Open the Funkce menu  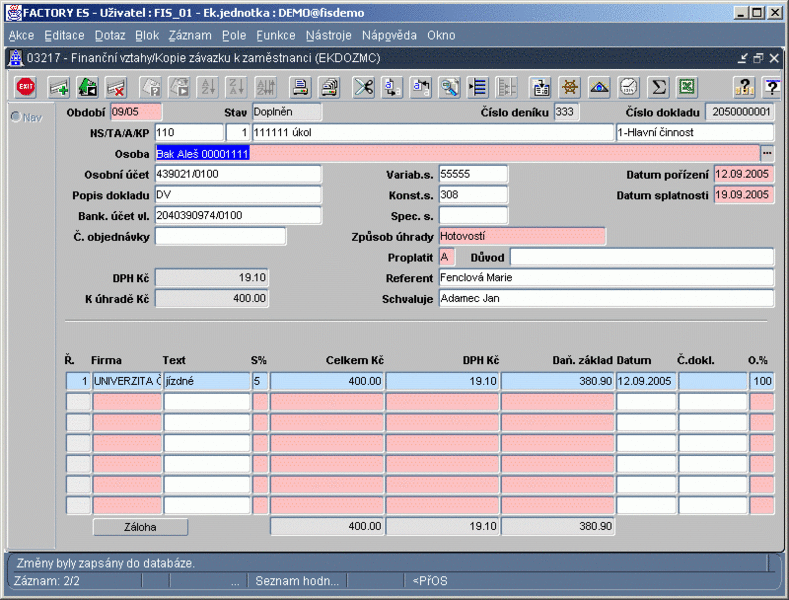coord(276,35)
